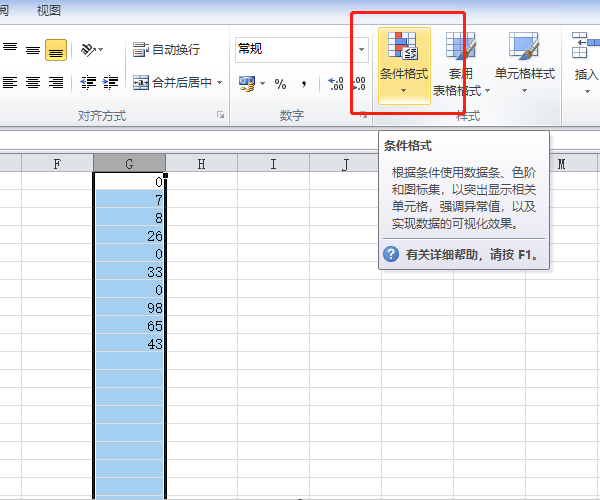The height and width of the screenshot is (500, 600).
Task: Increase decimal places icon
Action: [336, 83]
